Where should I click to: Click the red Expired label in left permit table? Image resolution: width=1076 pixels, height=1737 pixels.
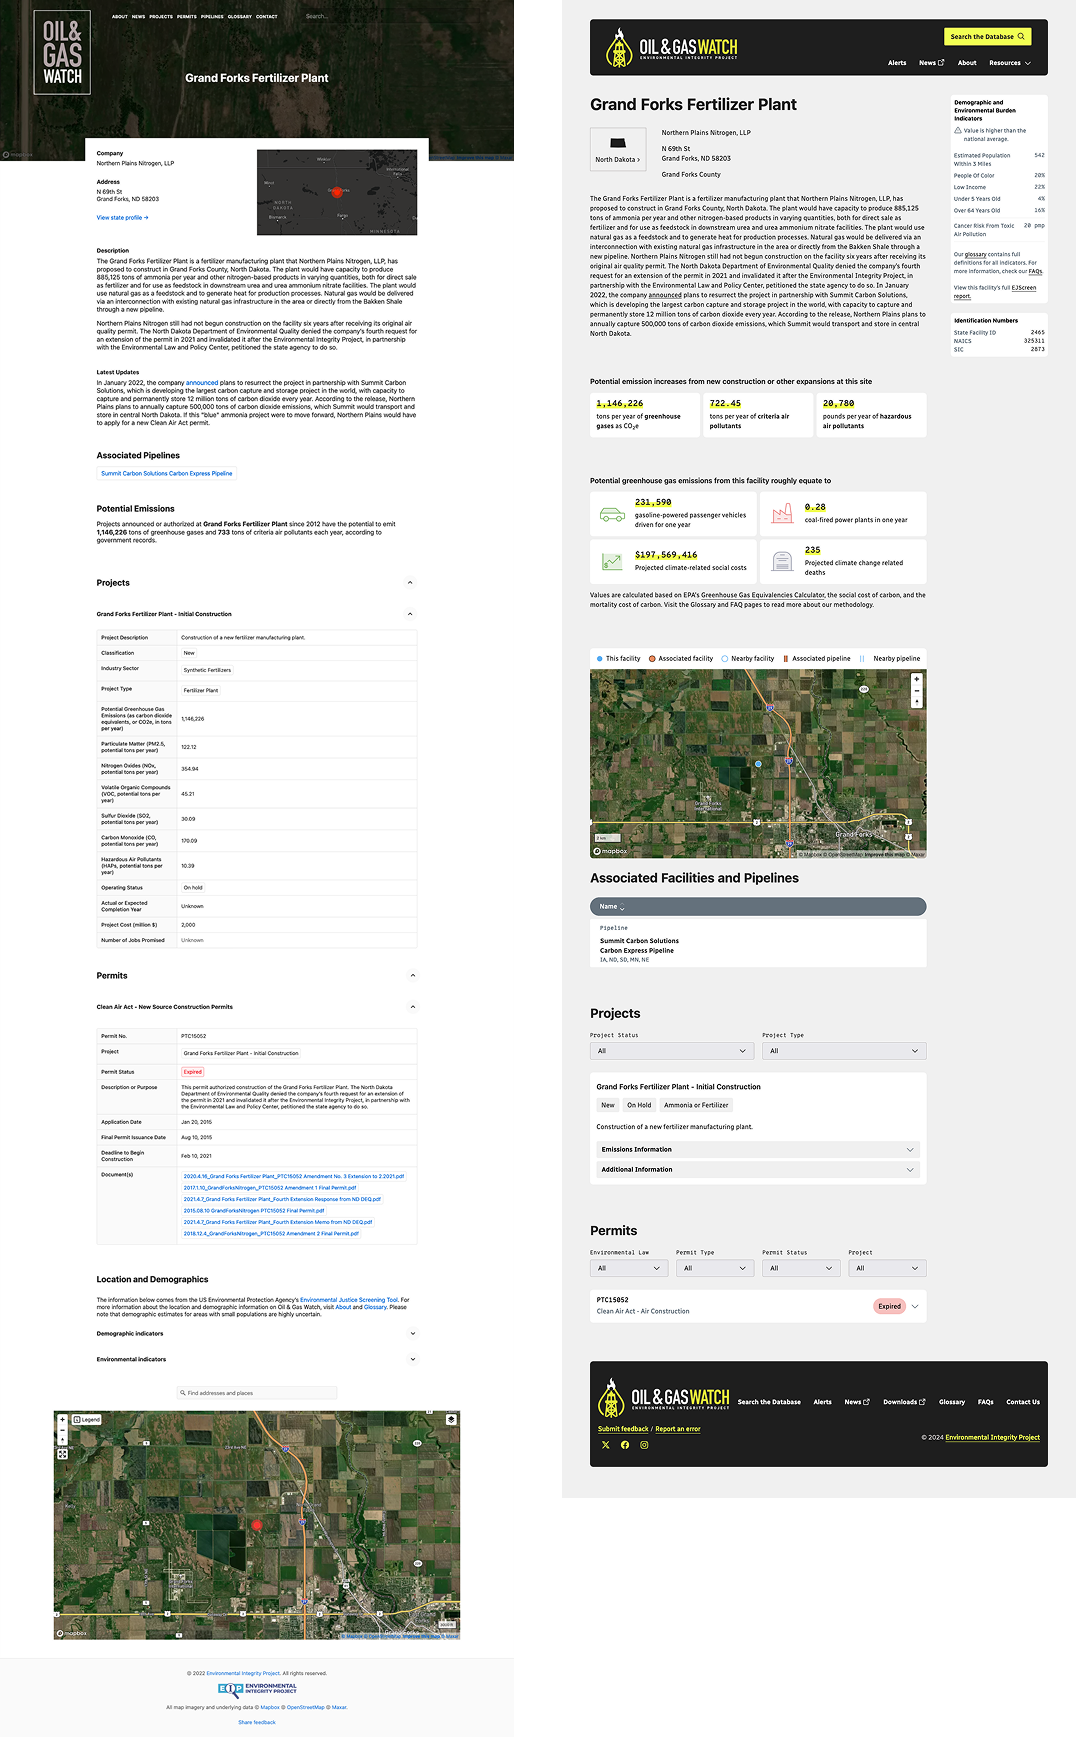point(192,1072)
